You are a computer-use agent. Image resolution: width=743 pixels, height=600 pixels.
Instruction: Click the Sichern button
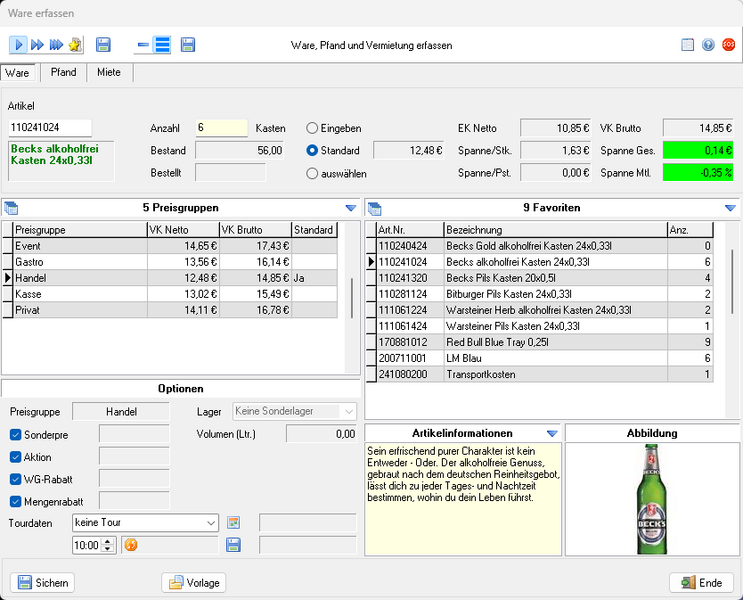pos(43,582)
